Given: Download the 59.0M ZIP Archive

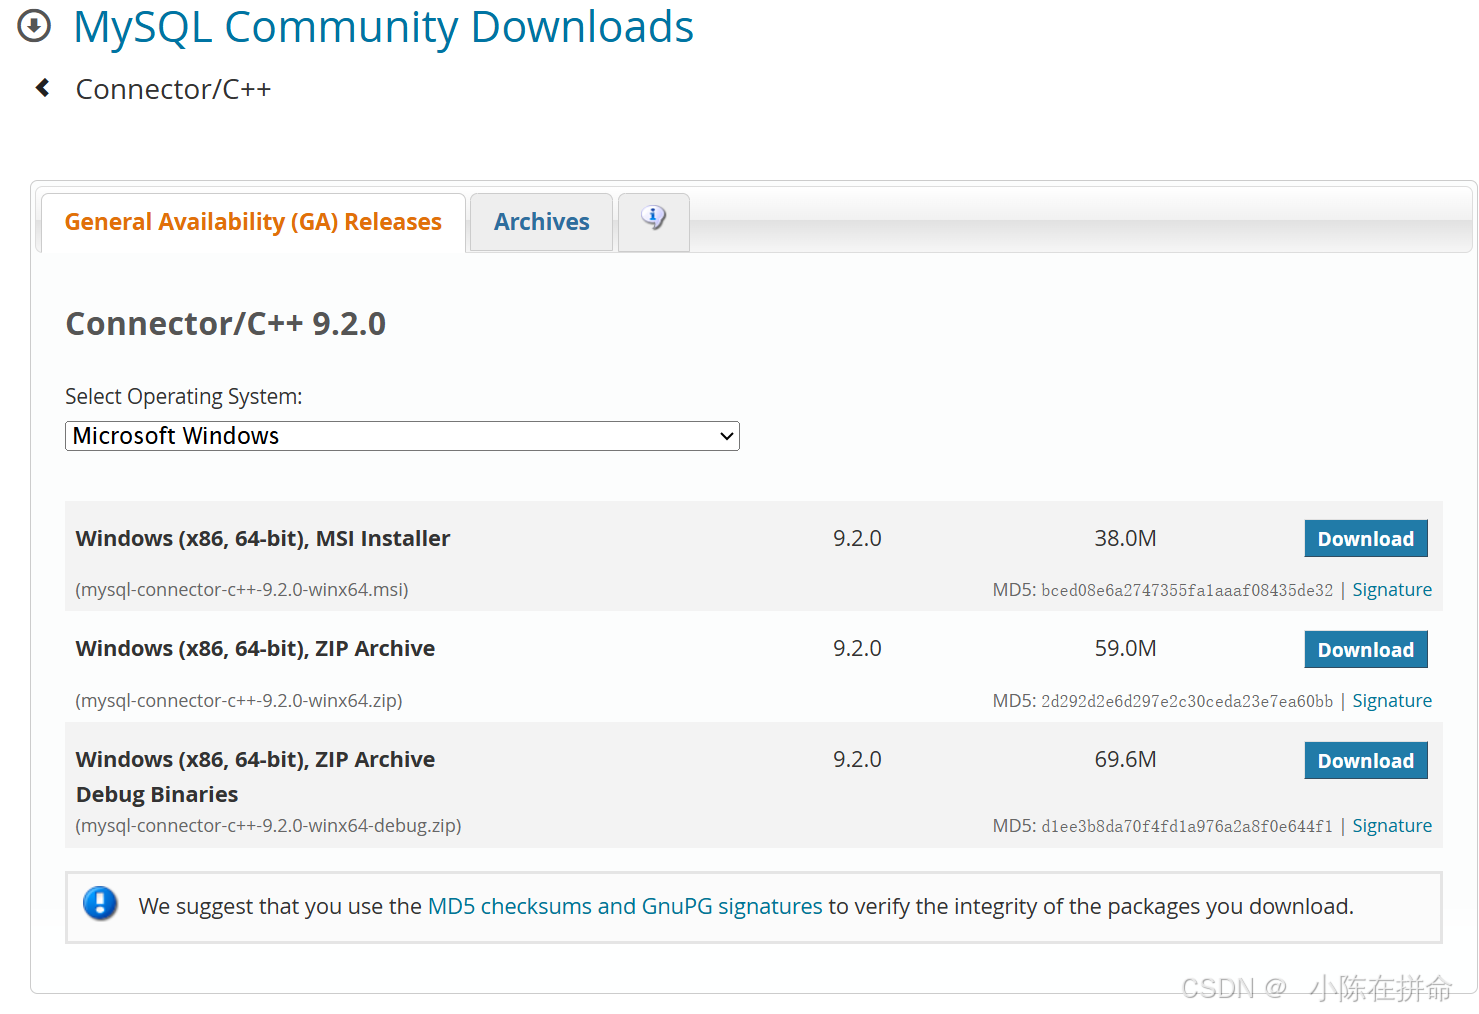Looking at the screenshot, I should pos(1366,650).
